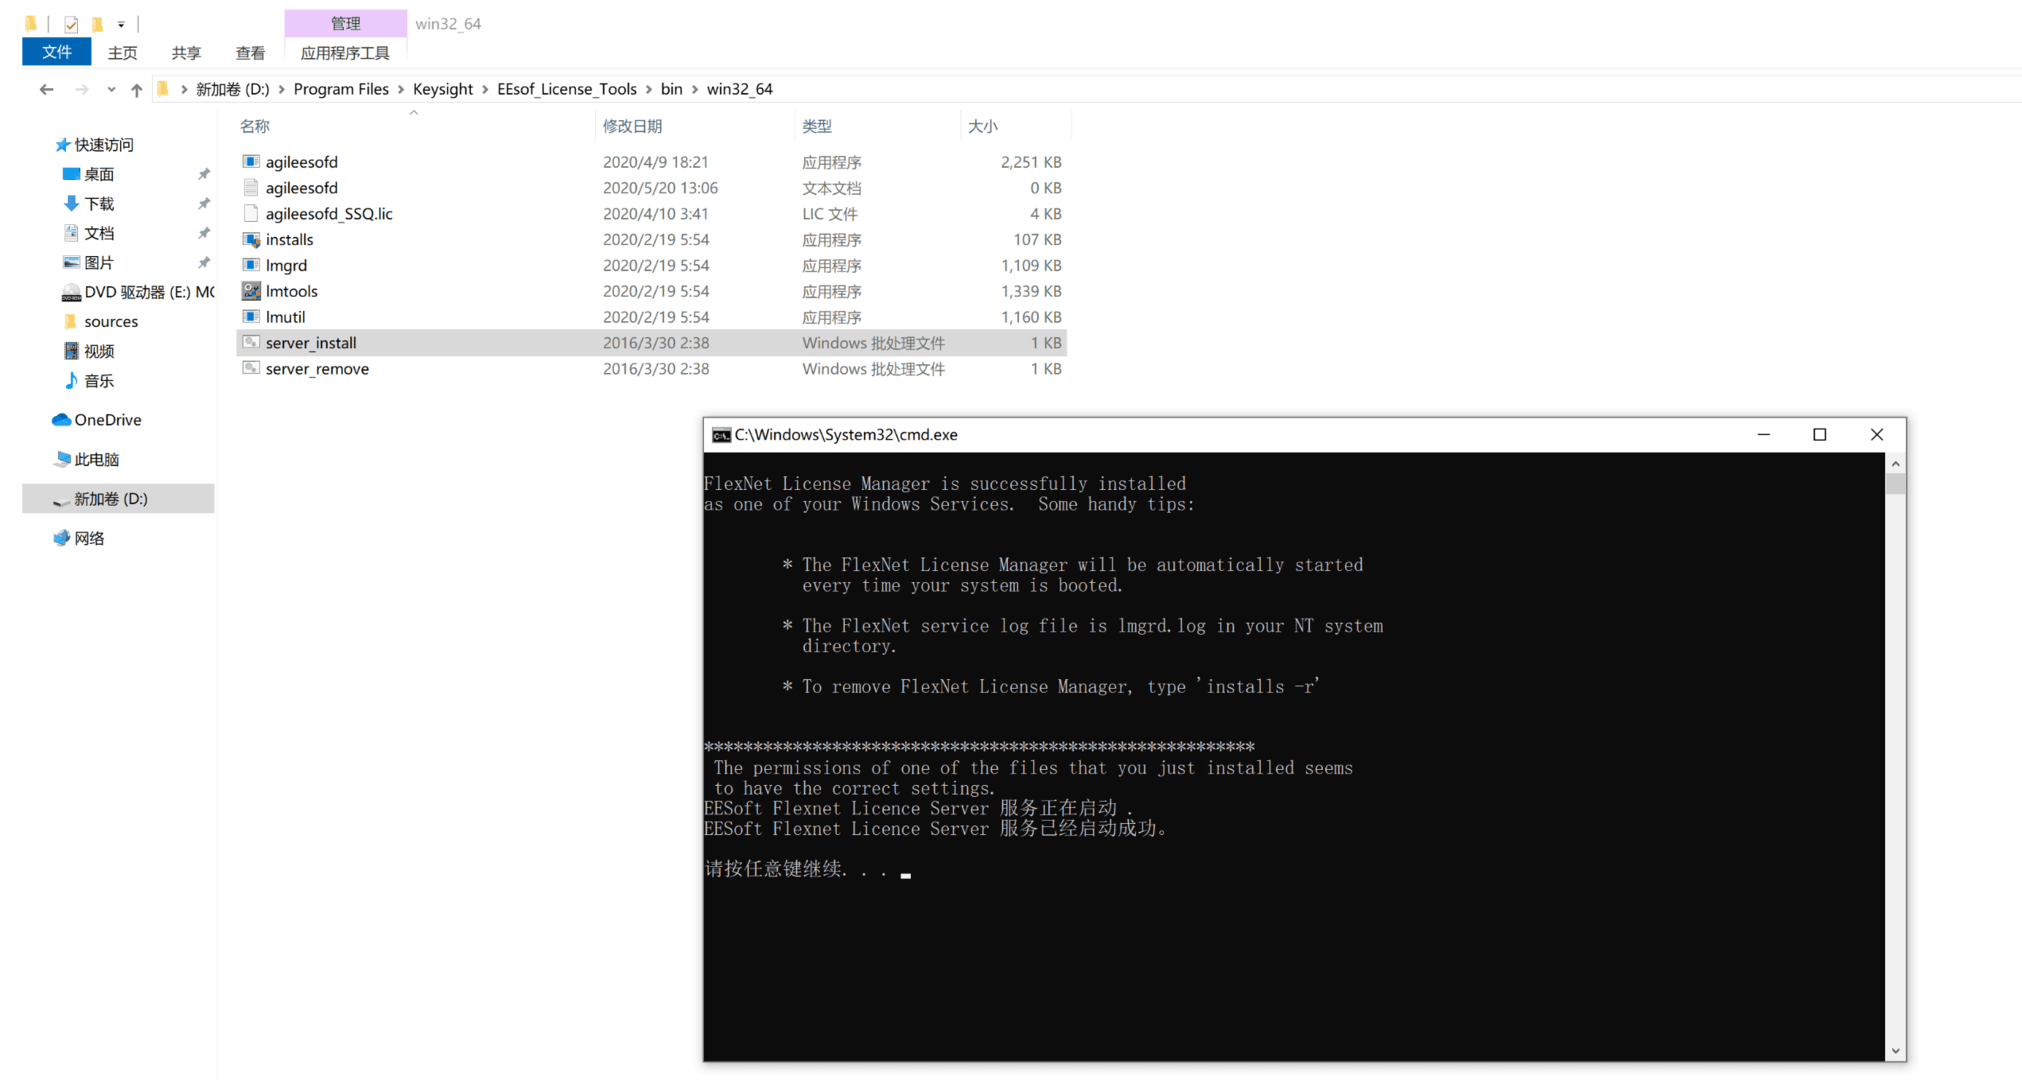Sort files by 修改日期 column header

point(632,126)
